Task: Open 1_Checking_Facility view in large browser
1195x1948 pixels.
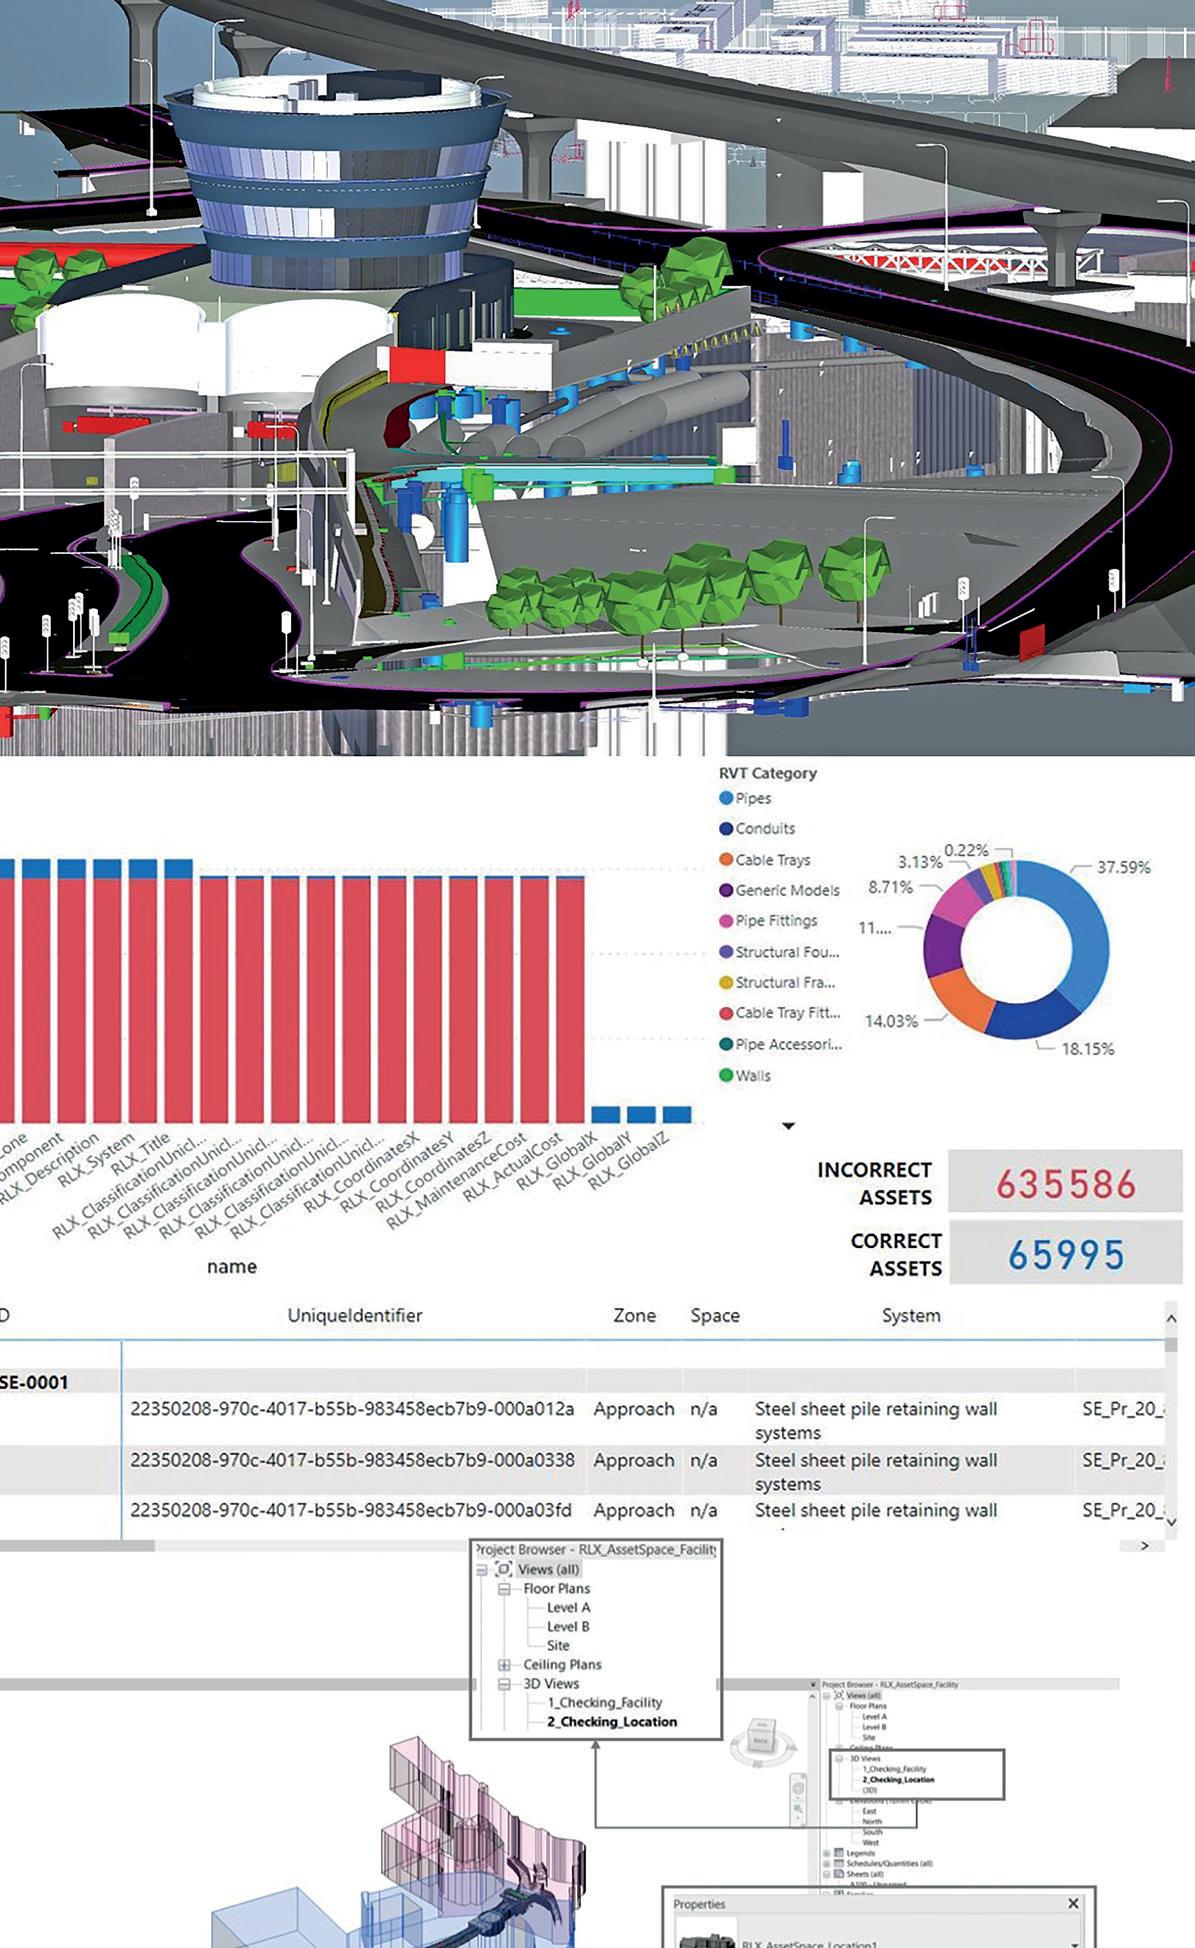Action: pyautogui.click(x=604, y=1703)
